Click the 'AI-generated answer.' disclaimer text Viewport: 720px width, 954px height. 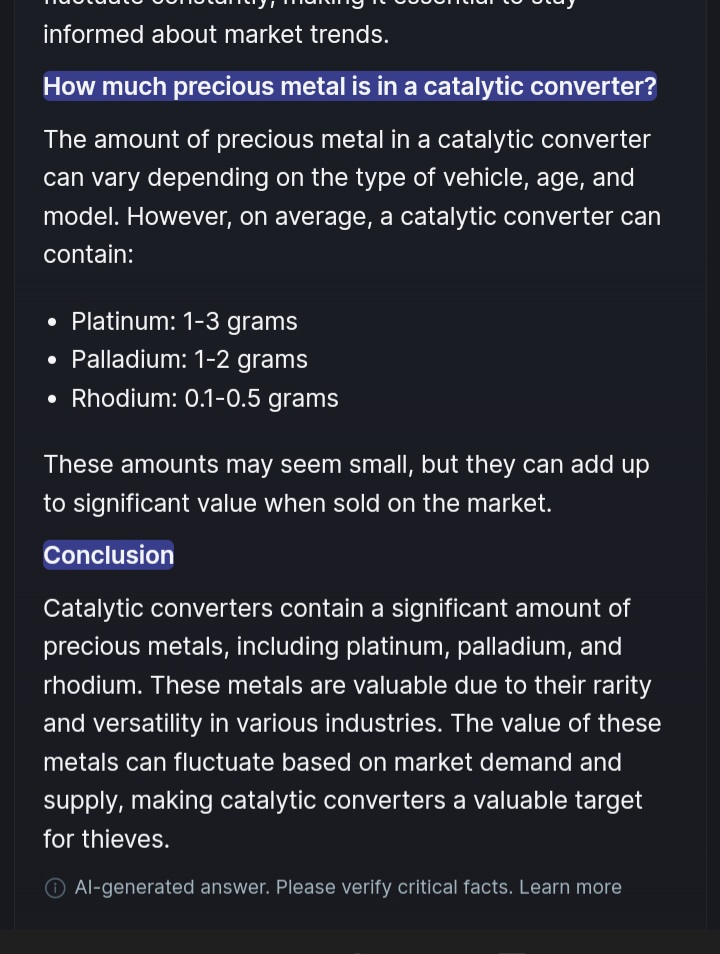pos(172,887)
